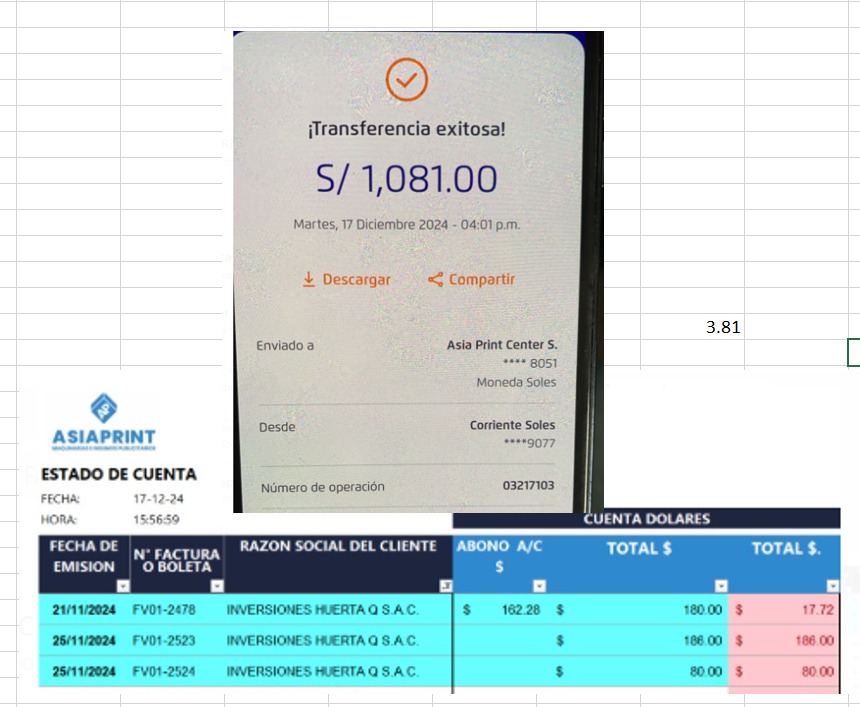Click the Descargar link text
Screen dimensions: 860x707
(356, 280)
